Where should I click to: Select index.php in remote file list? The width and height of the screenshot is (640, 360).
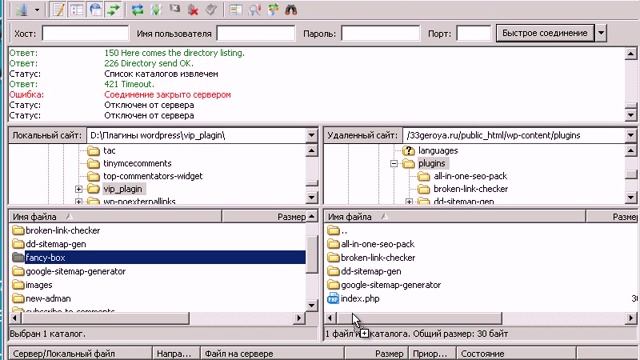click(x=360, y=298)
